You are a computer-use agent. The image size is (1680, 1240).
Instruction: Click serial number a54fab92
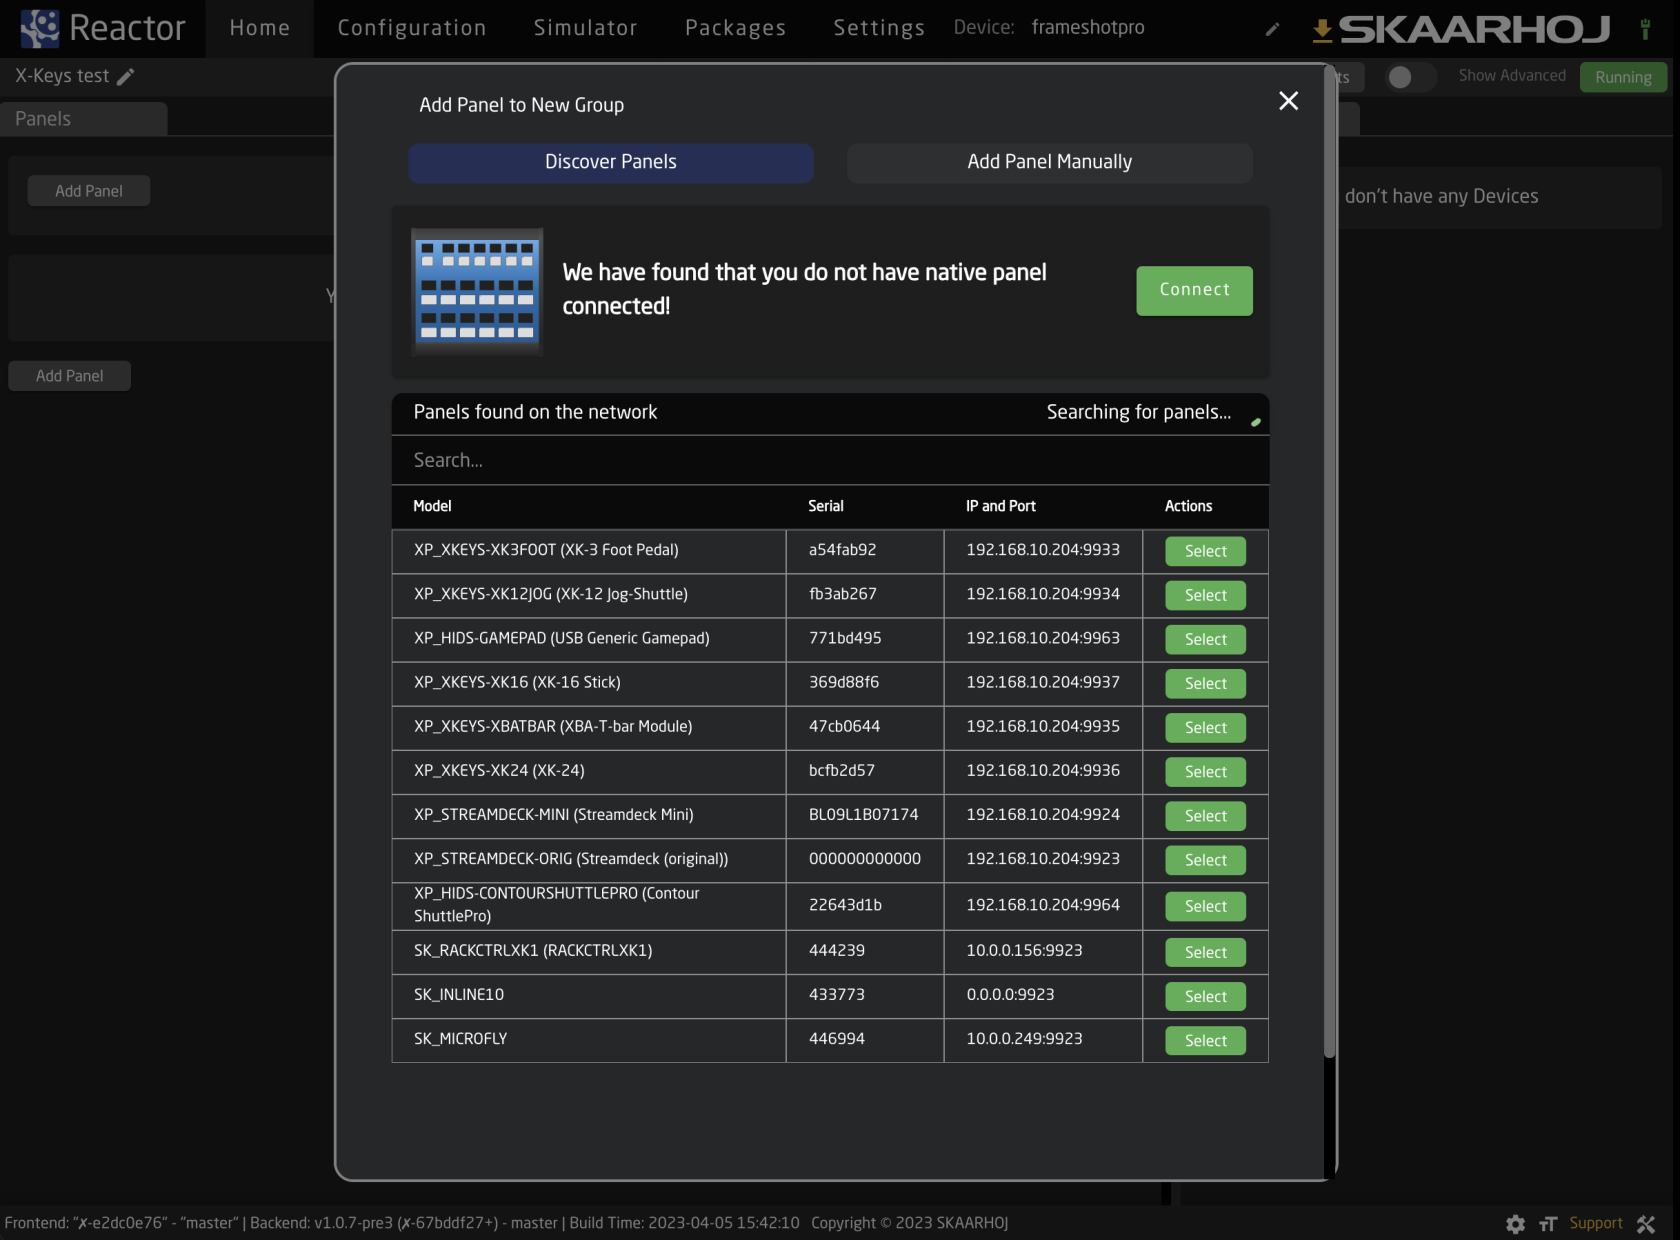click(x=843, y=550)
